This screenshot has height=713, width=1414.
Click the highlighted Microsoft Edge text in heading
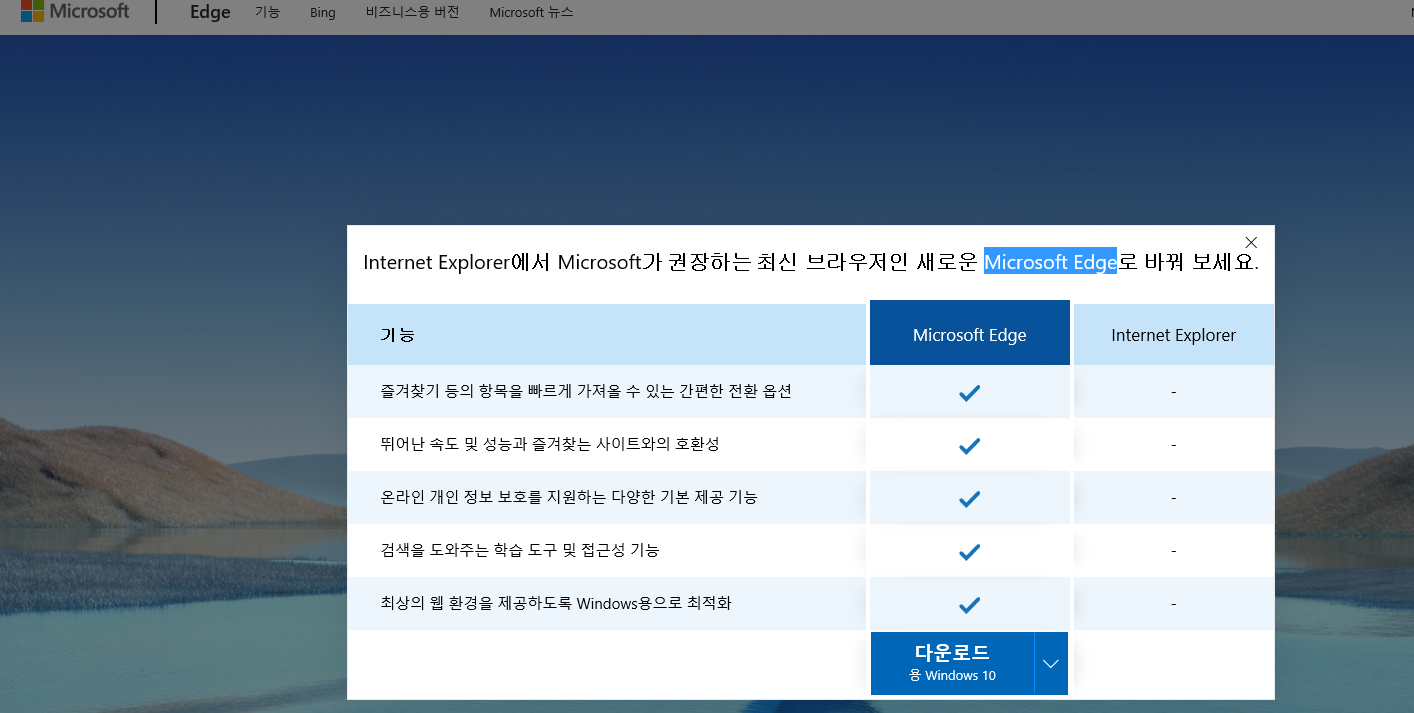[1050, 262]
